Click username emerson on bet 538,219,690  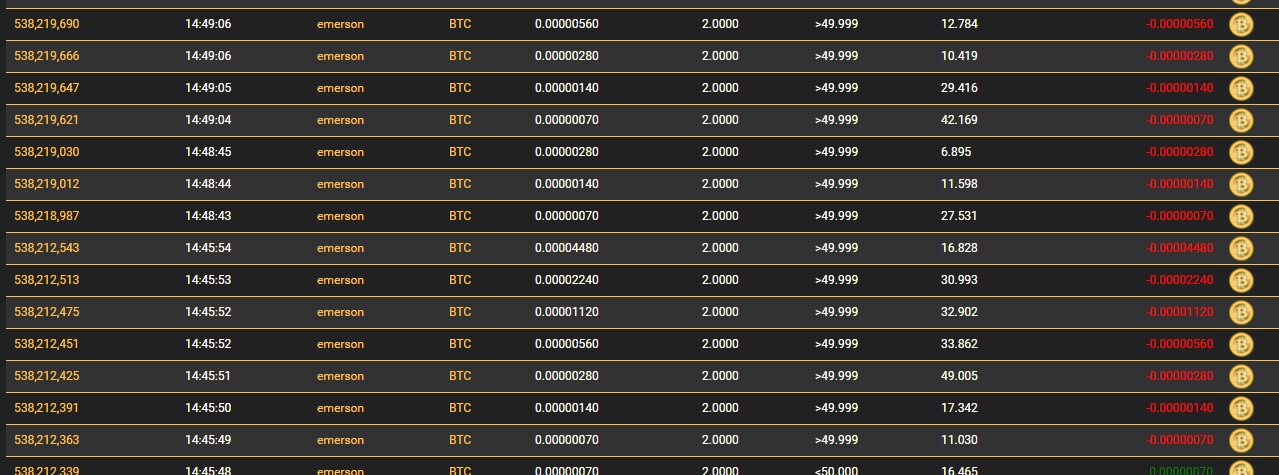click(340, 24)
